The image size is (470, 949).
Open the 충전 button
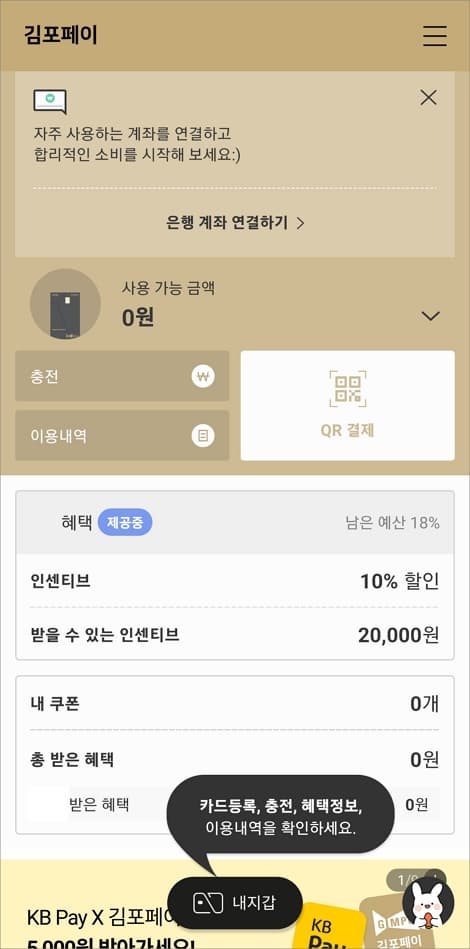(122, 376)
